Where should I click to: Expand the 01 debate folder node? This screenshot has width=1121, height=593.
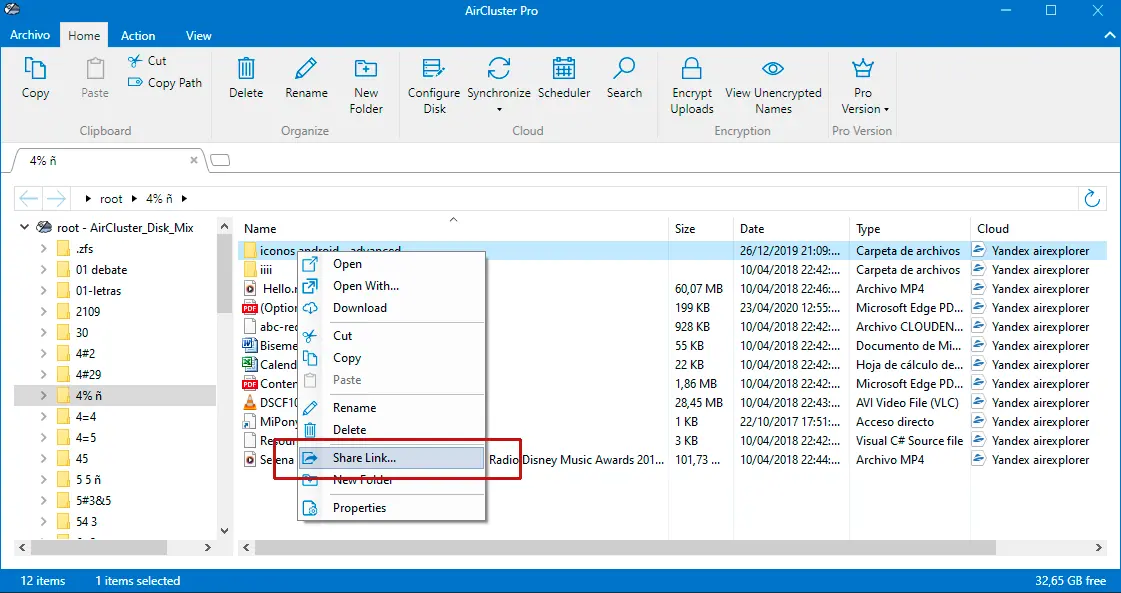44,270
